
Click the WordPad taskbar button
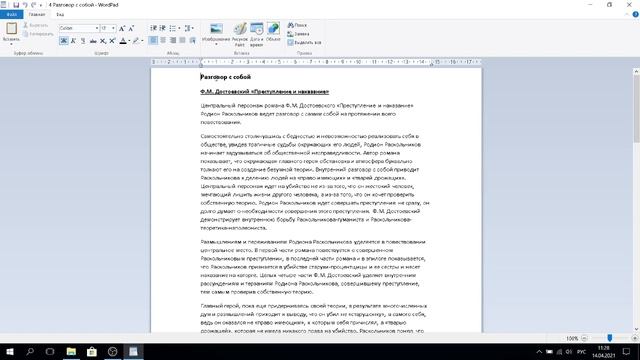coord(133,351)
